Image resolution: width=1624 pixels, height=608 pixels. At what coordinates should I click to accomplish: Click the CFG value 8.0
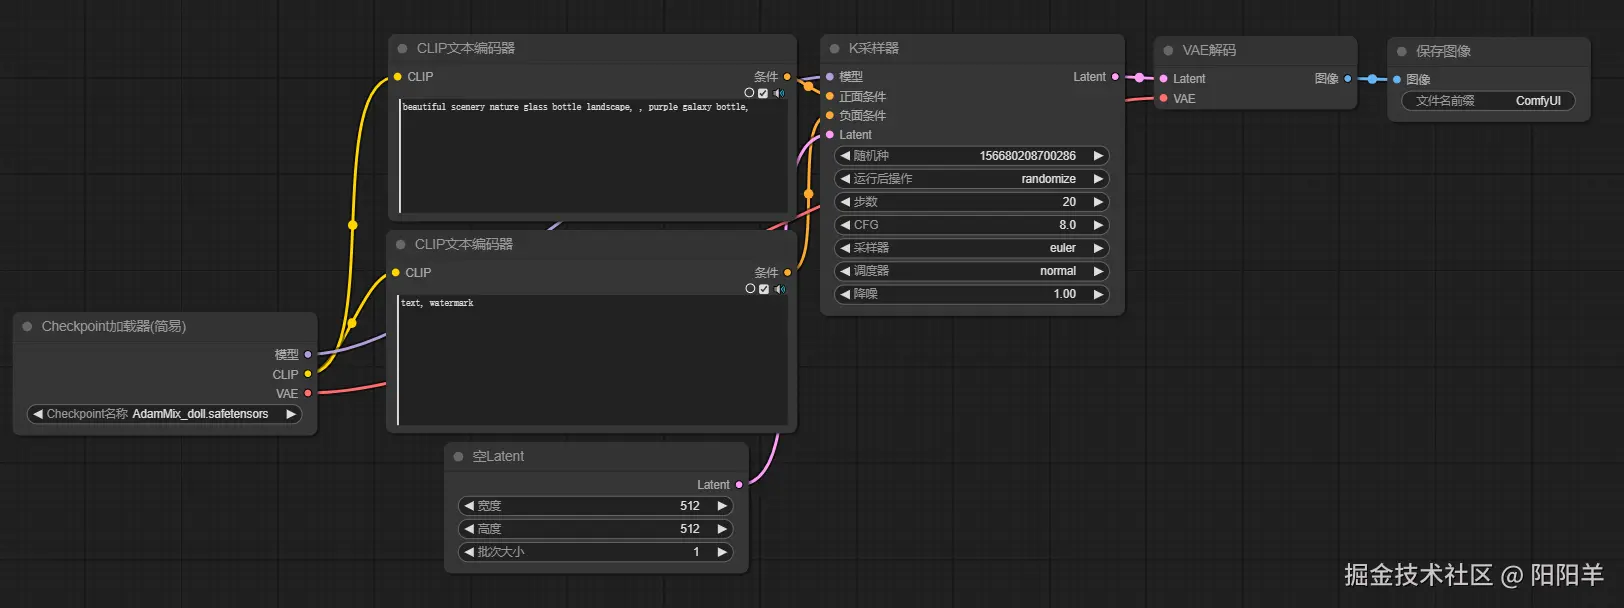pos(1068,225)
